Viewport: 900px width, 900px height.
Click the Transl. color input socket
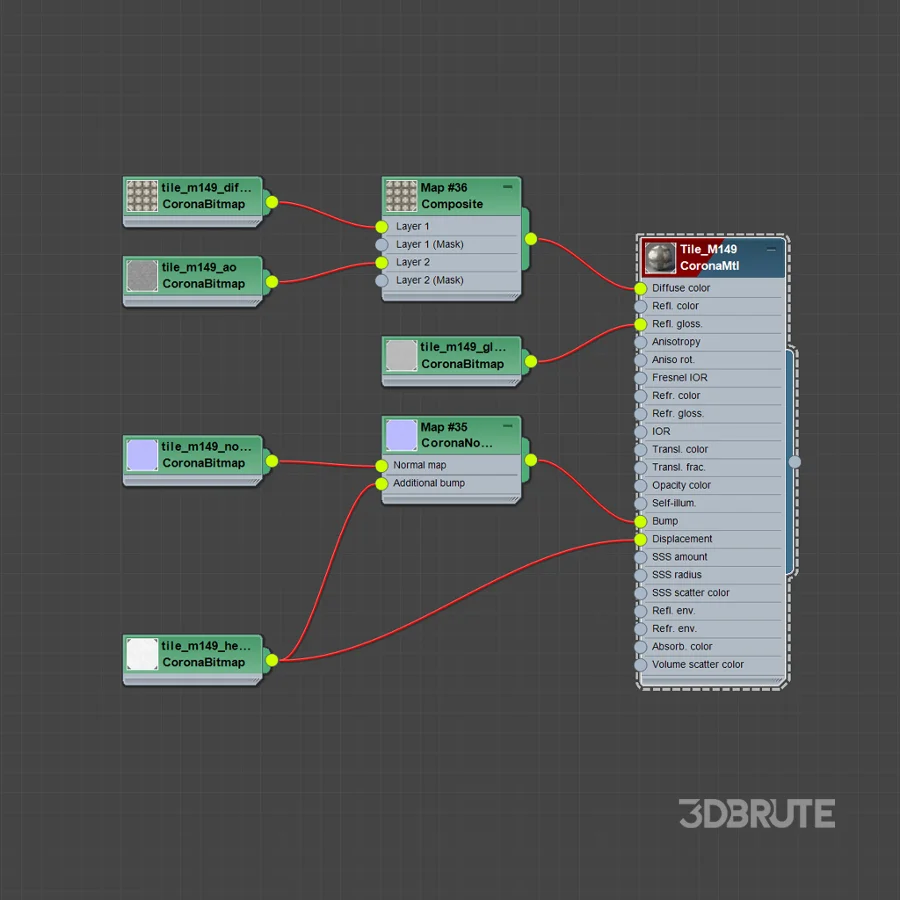[641, 449]
